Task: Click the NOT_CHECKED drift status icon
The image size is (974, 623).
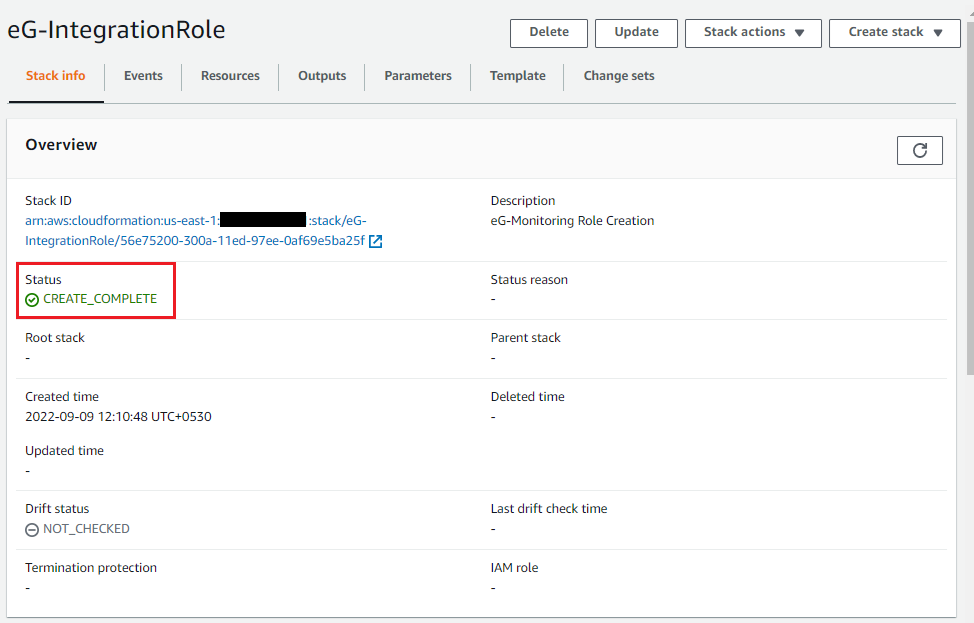Action: (x=32, y=529)
